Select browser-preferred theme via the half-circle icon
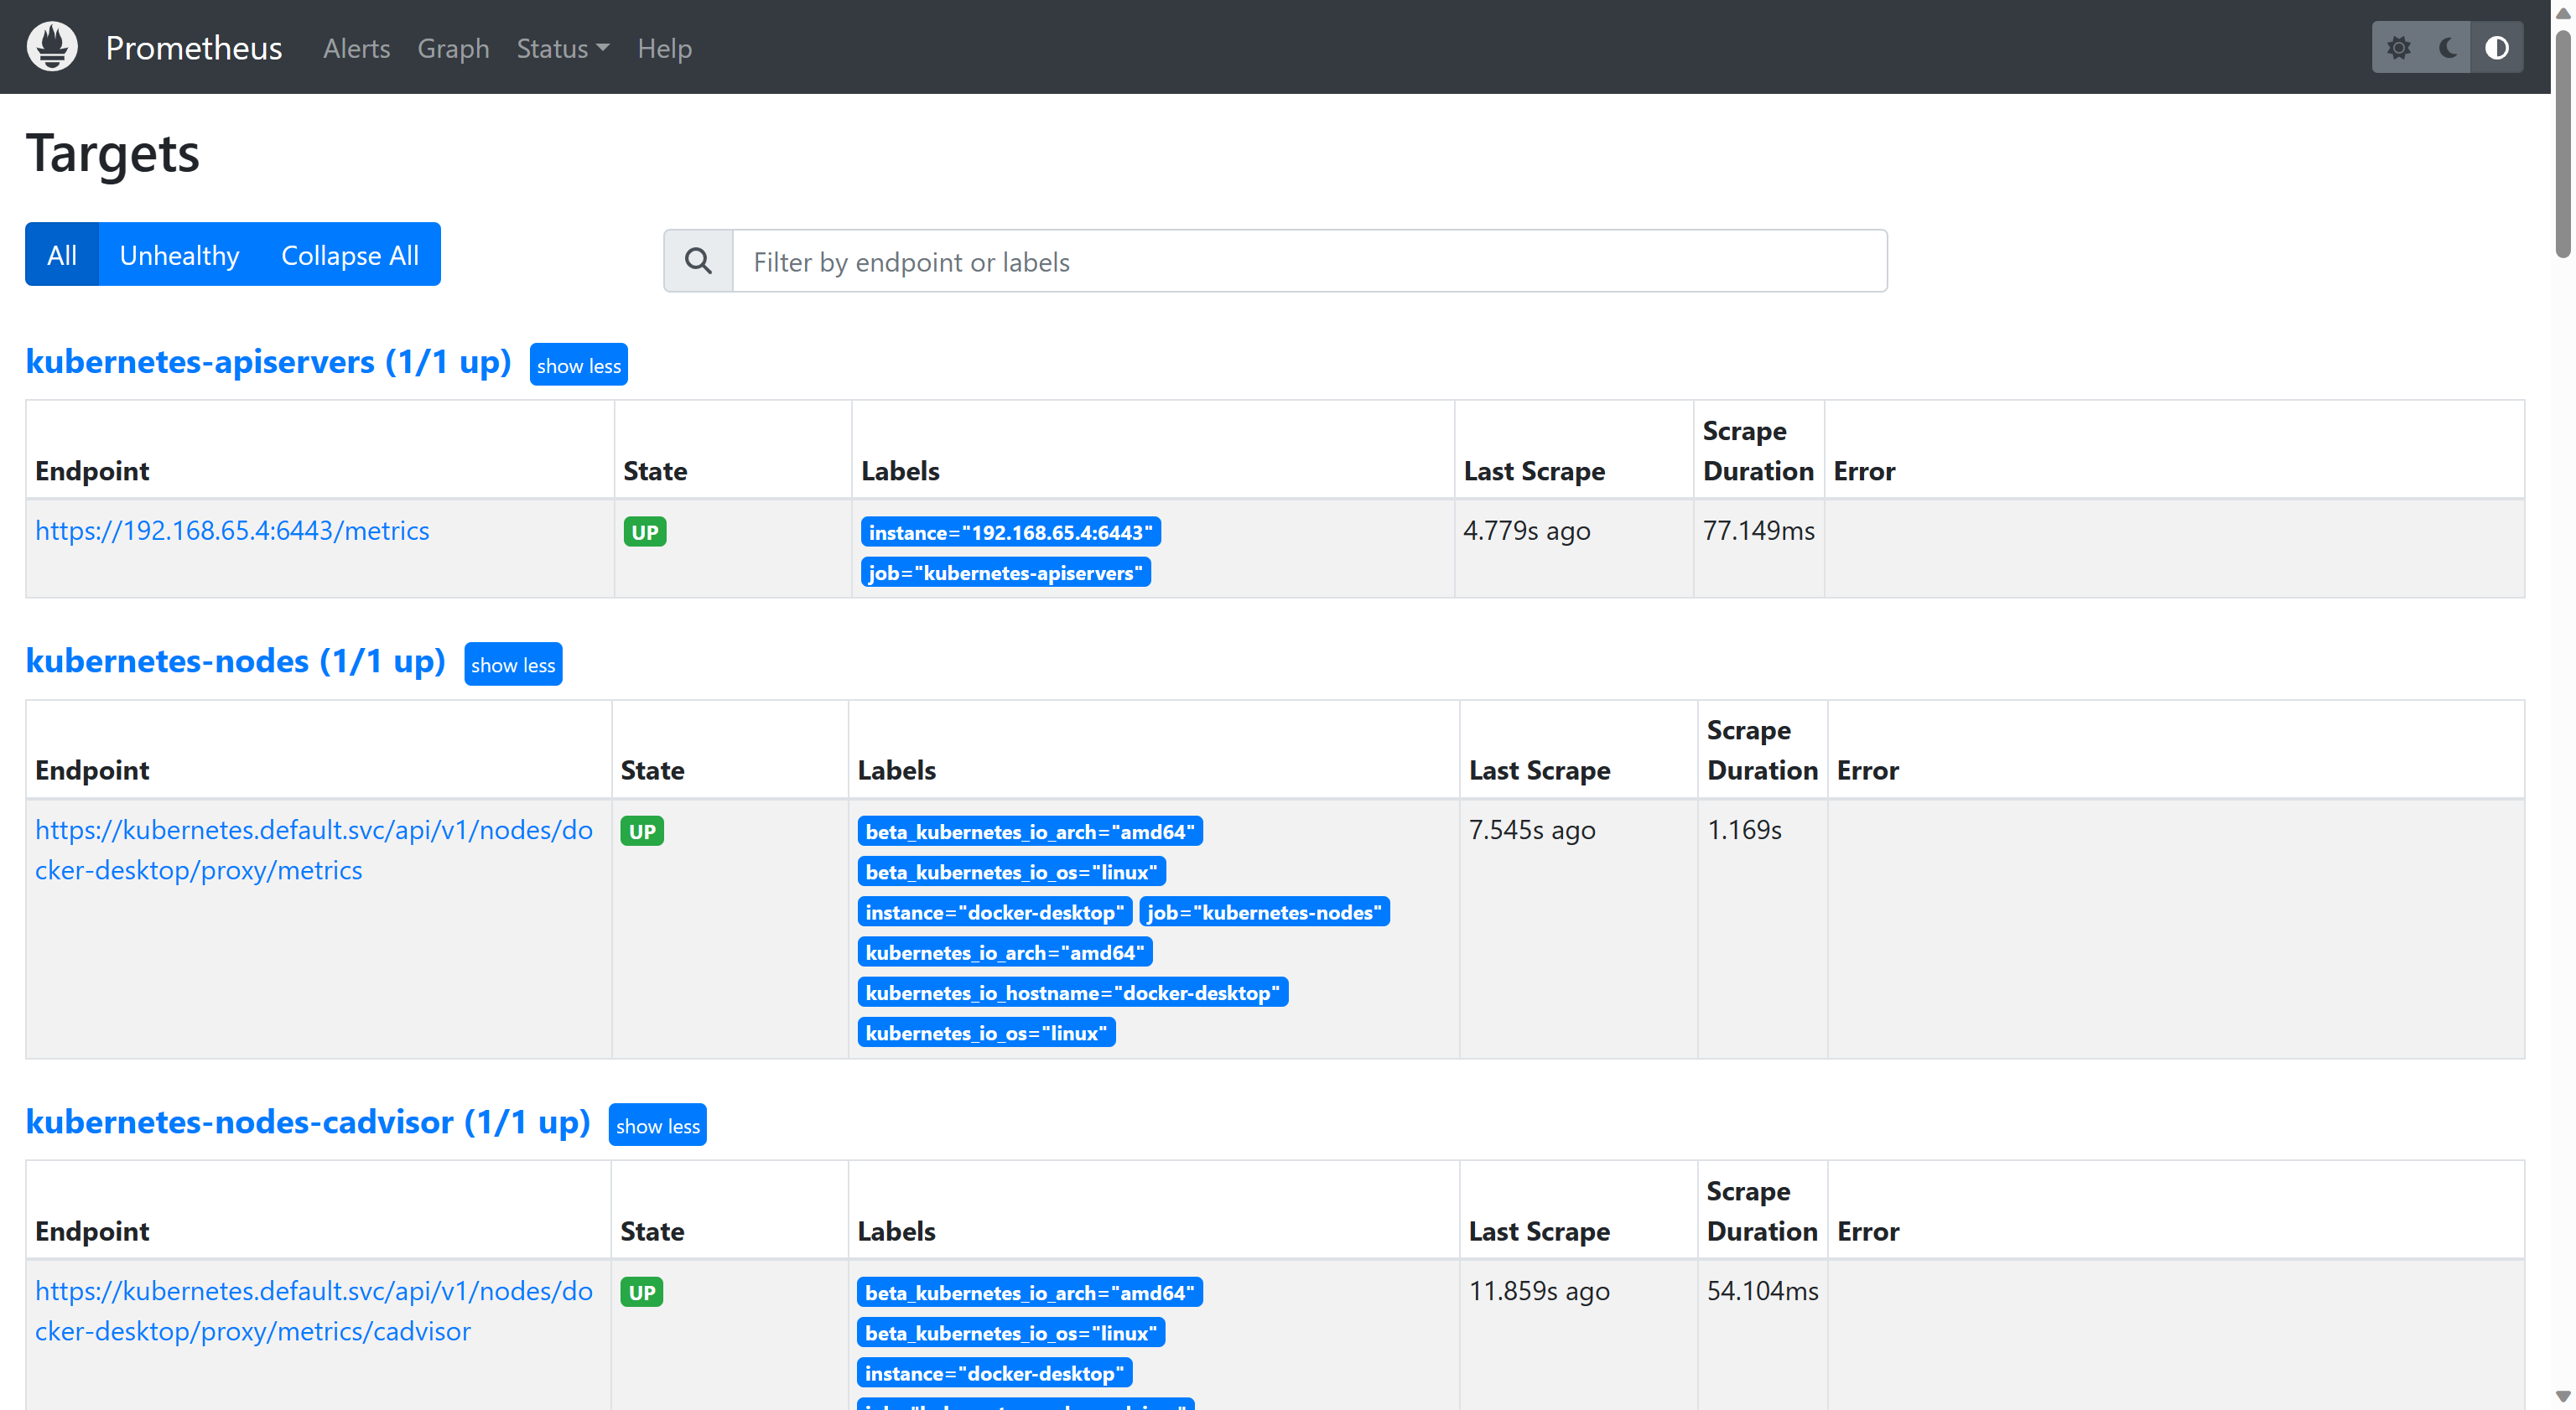The height and width of the screenshot is (1410, 2576). point(2497,48)
